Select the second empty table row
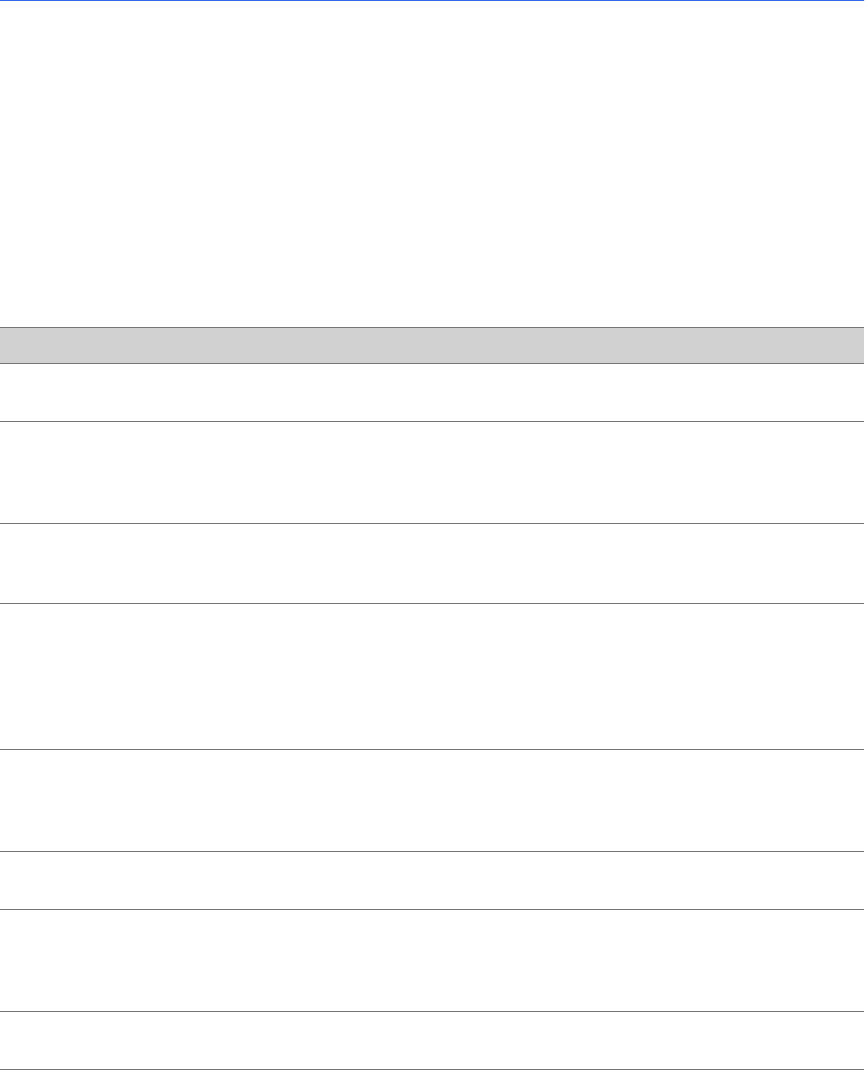Screen dimensions: 865x1070 tap(432, 472)
